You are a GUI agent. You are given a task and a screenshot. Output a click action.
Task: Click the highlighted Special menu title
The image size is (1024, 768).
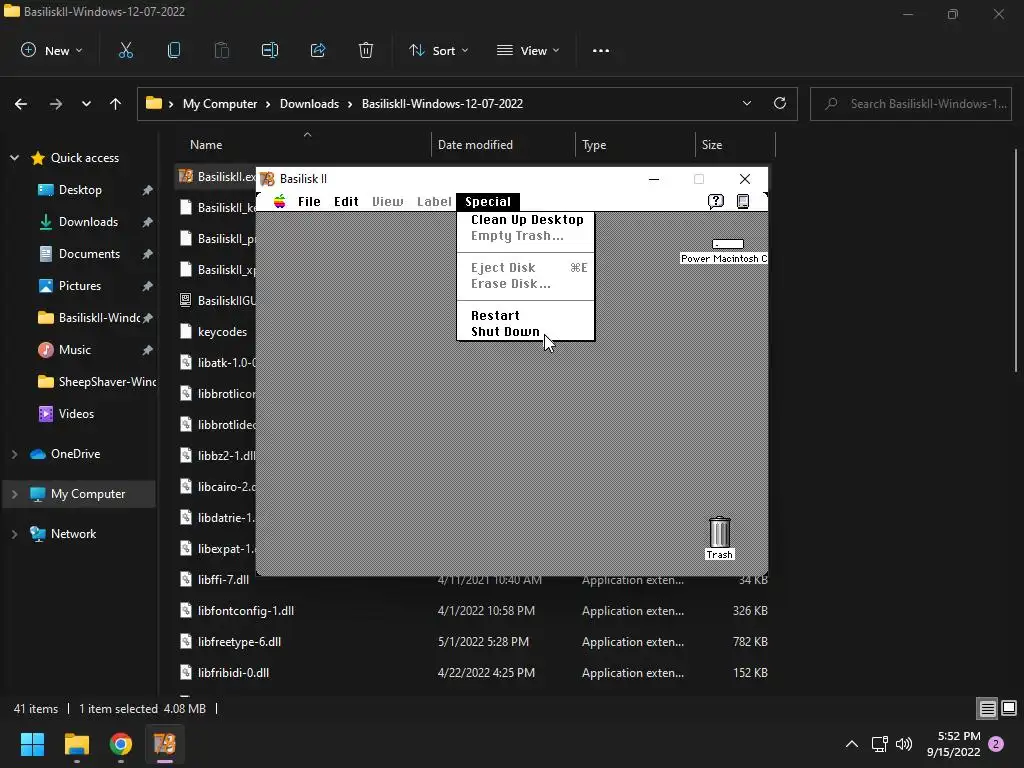point(488,201)
